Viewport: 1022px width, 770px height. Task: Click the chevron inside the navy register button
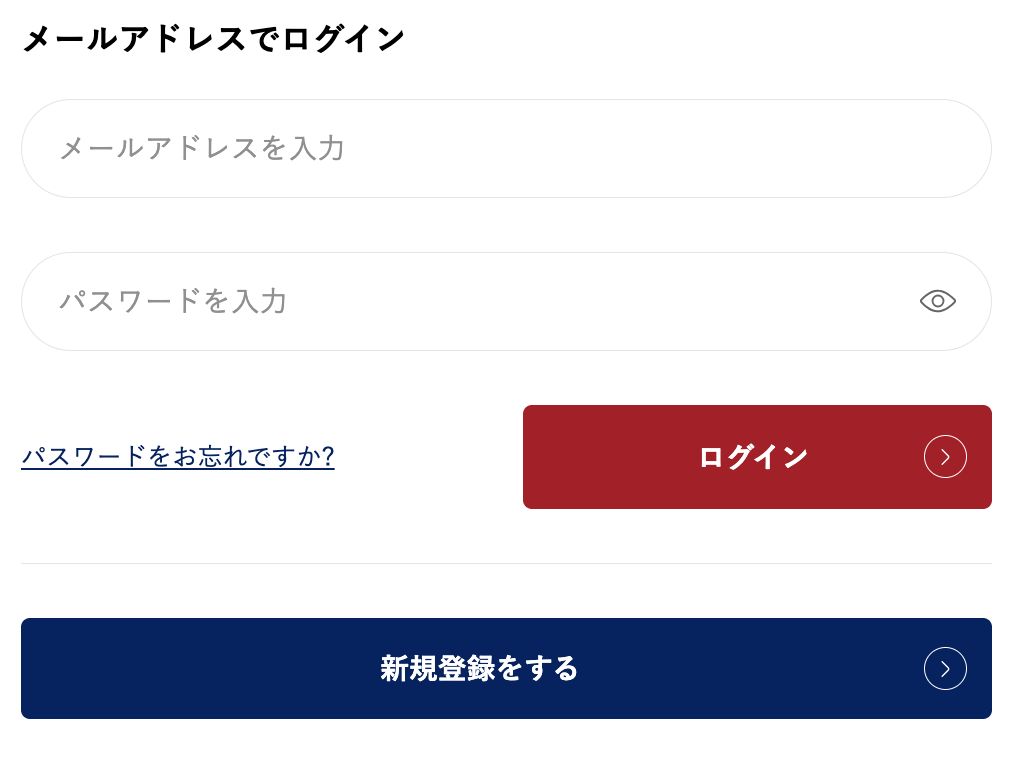pos(945,669)
